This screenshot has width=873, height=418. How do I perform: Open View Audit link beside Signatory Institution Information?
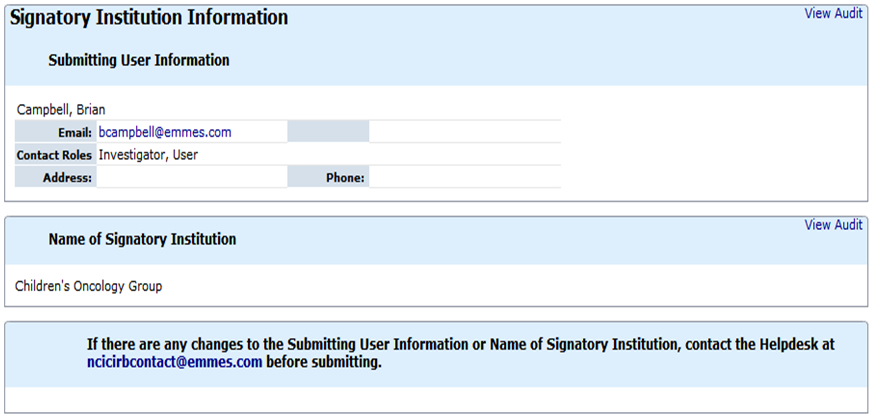pos(833,14)
